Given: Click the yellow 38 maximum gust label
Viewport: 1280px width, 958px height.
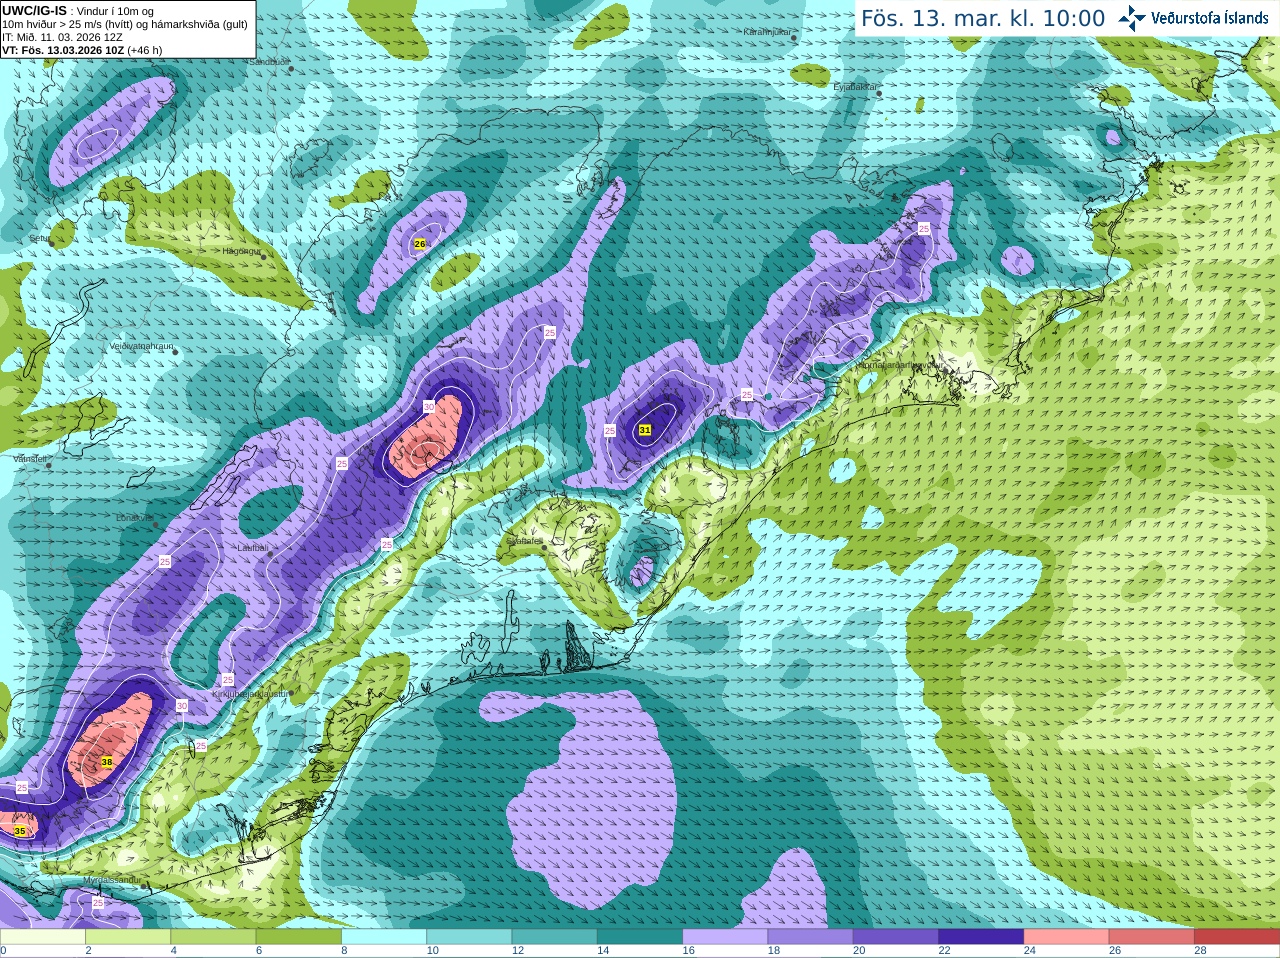Looking at the screenshot, I should (107, 762).
